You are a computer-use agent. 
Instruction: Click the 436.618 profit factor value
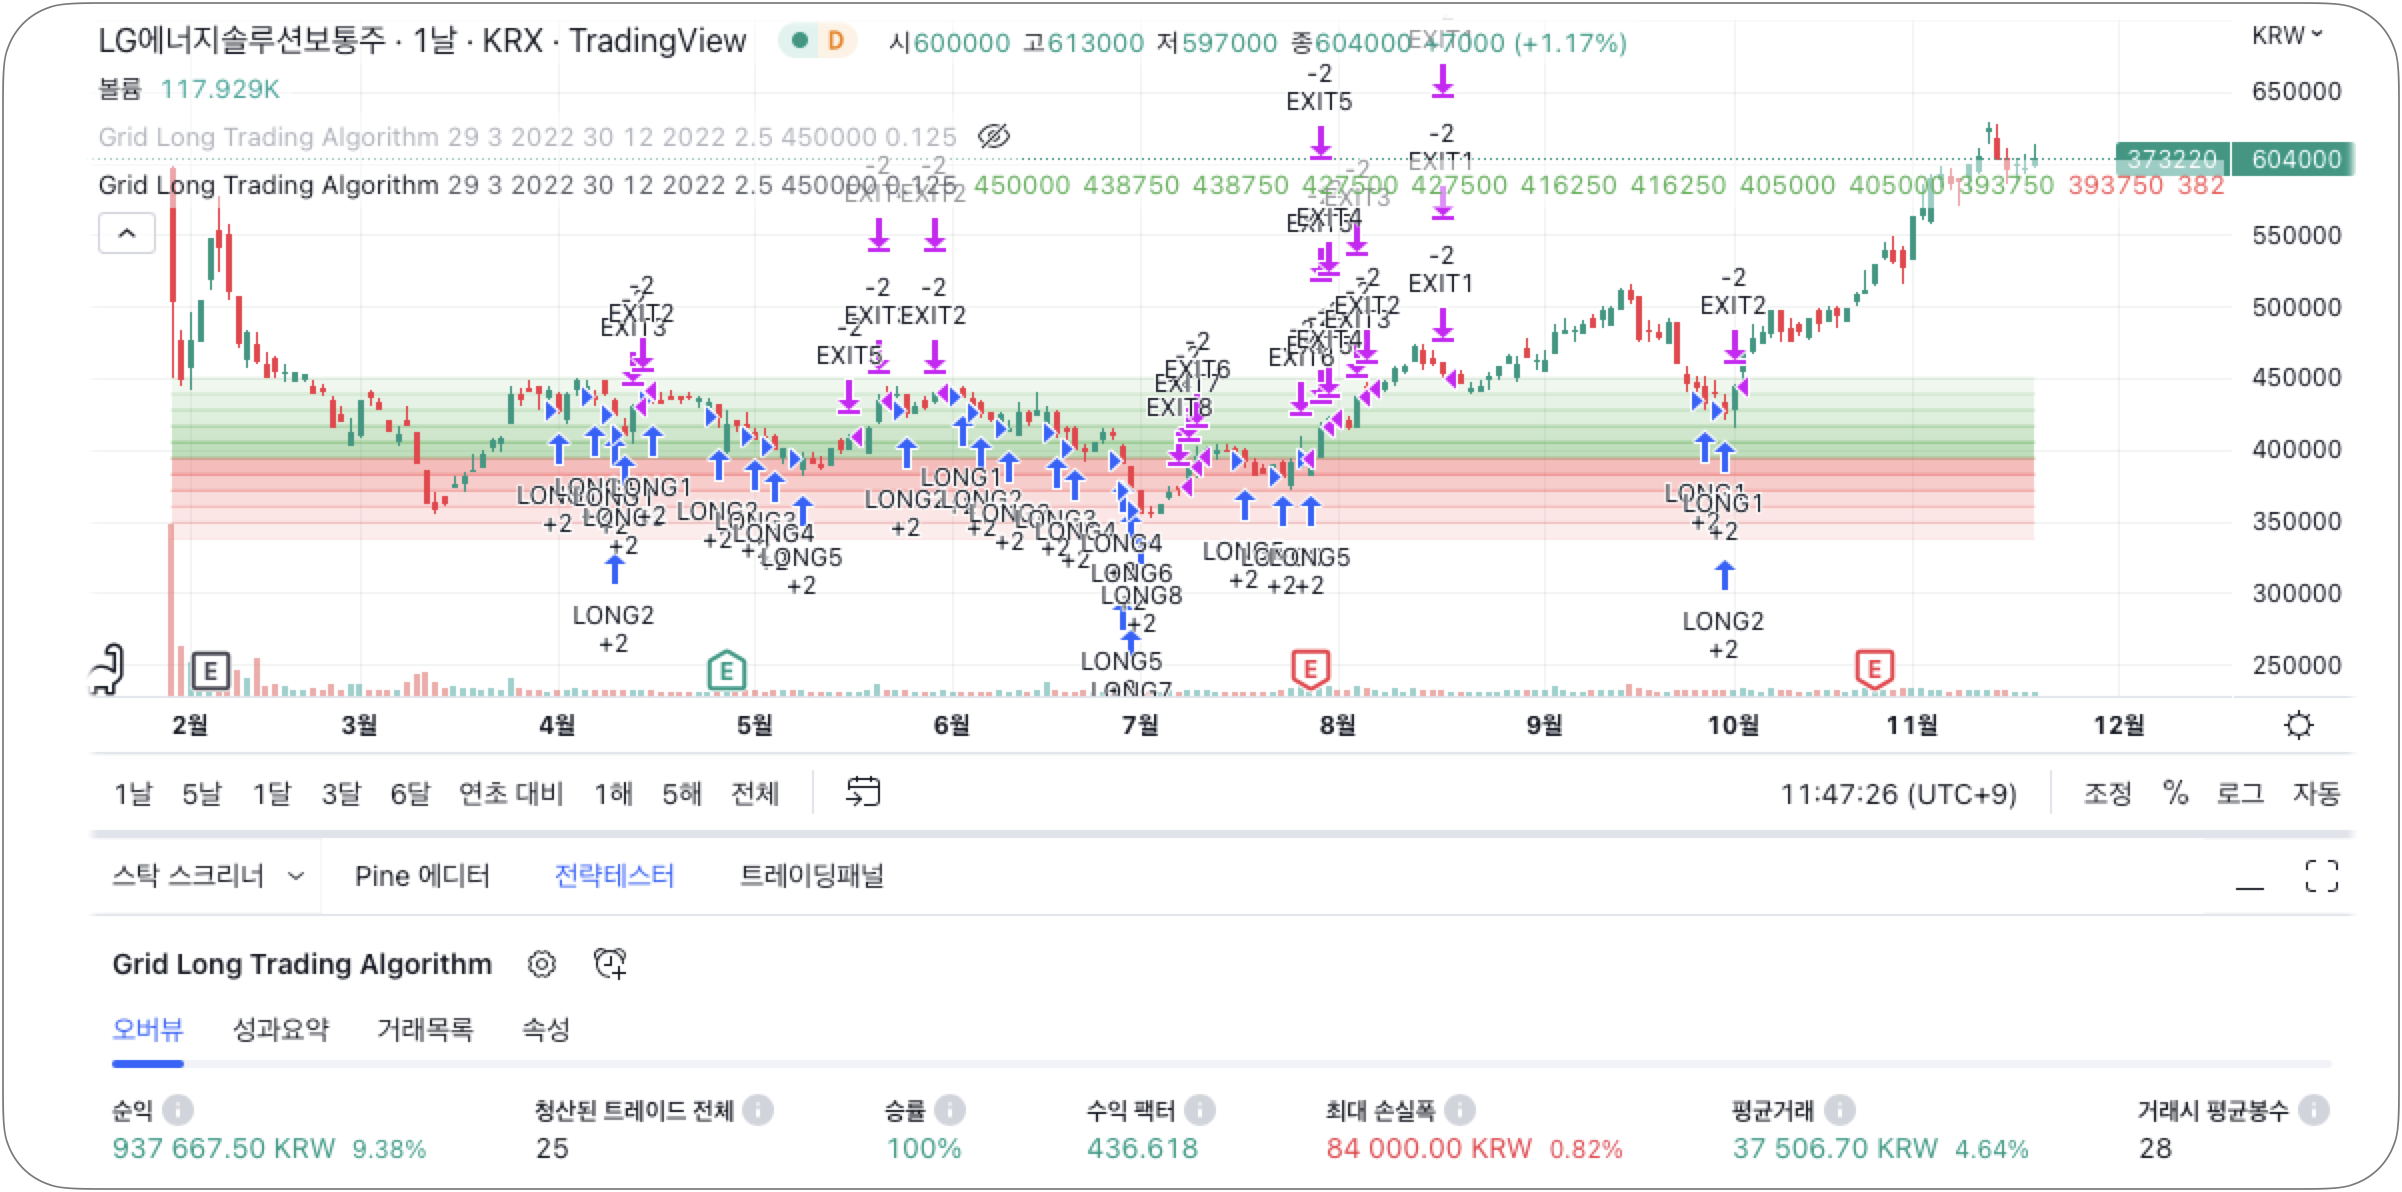pyautogui.click(x=1142, y=1148)
